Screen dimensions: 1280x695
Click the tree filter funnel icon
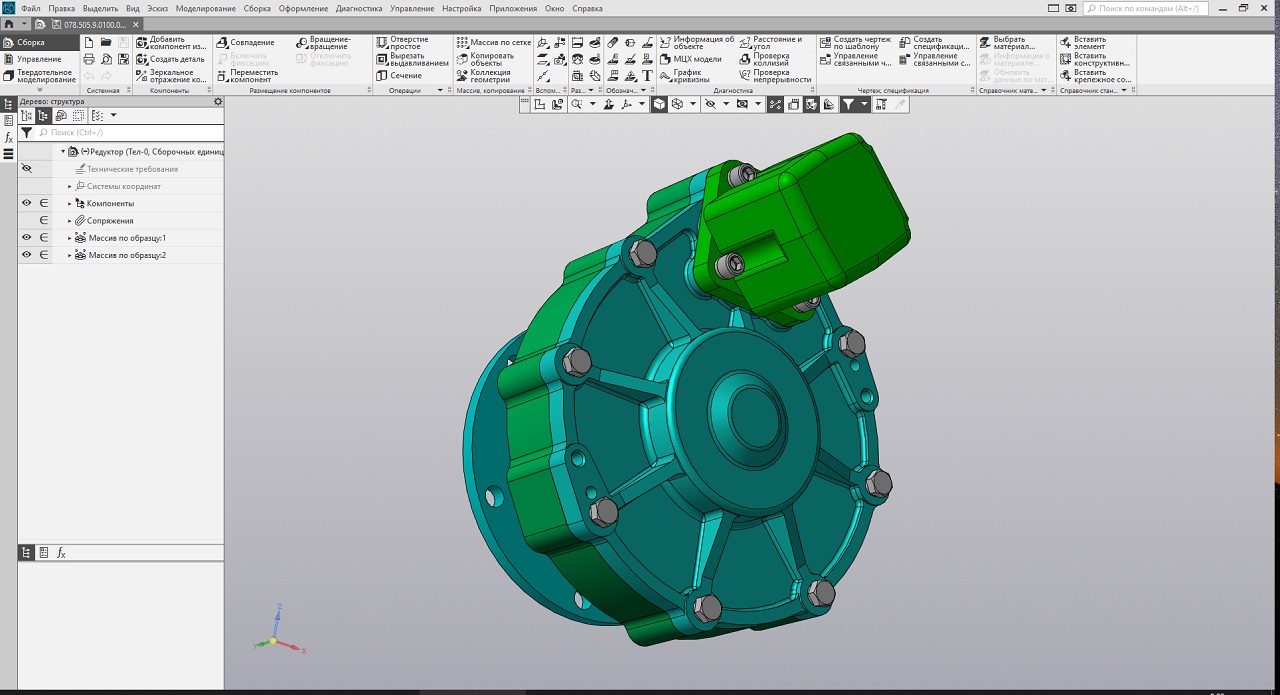[27, 132]
